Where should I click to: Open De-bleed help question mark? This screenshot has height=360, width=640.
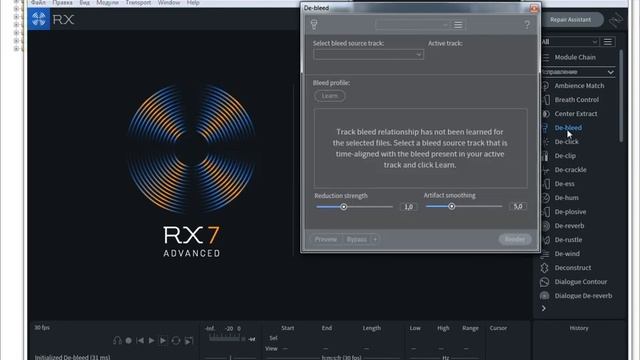point(527,25)
